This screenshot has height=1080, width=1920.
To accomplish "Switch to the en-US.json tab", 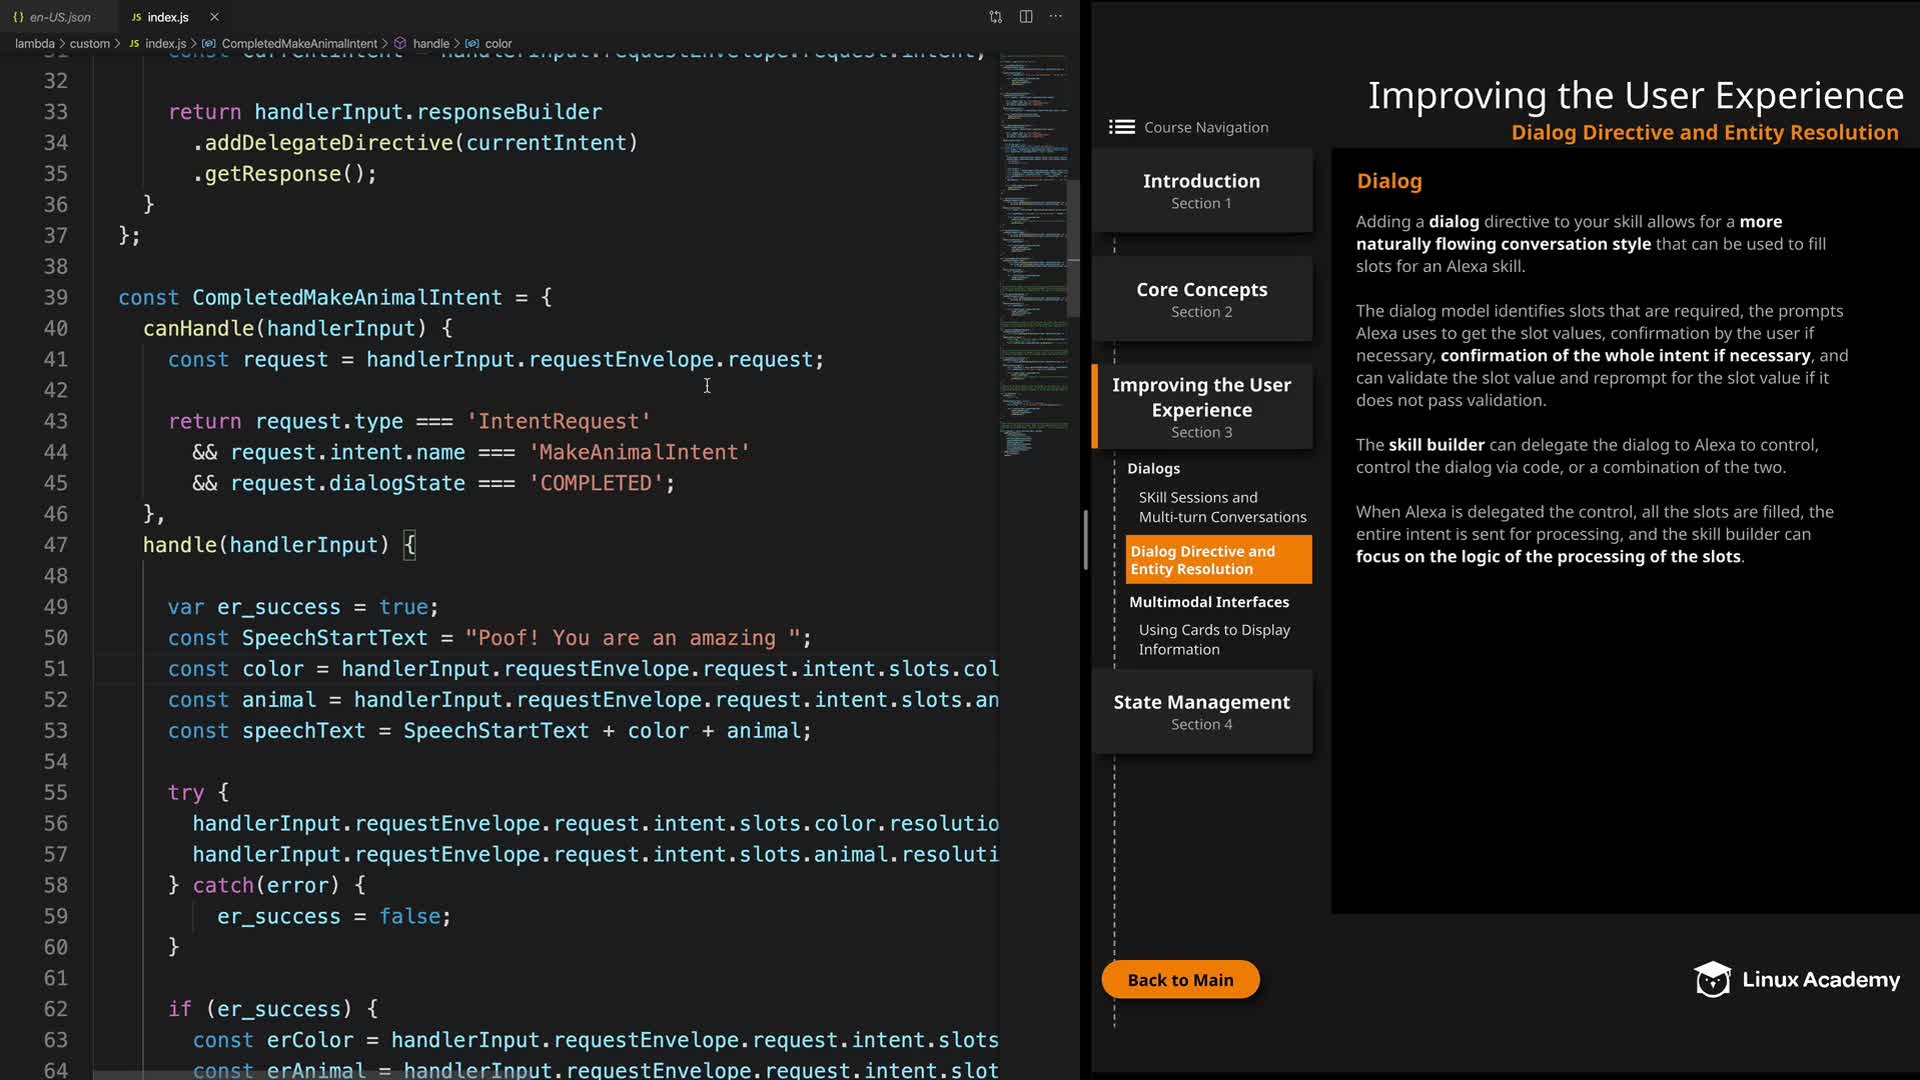I will click(58, 17).
